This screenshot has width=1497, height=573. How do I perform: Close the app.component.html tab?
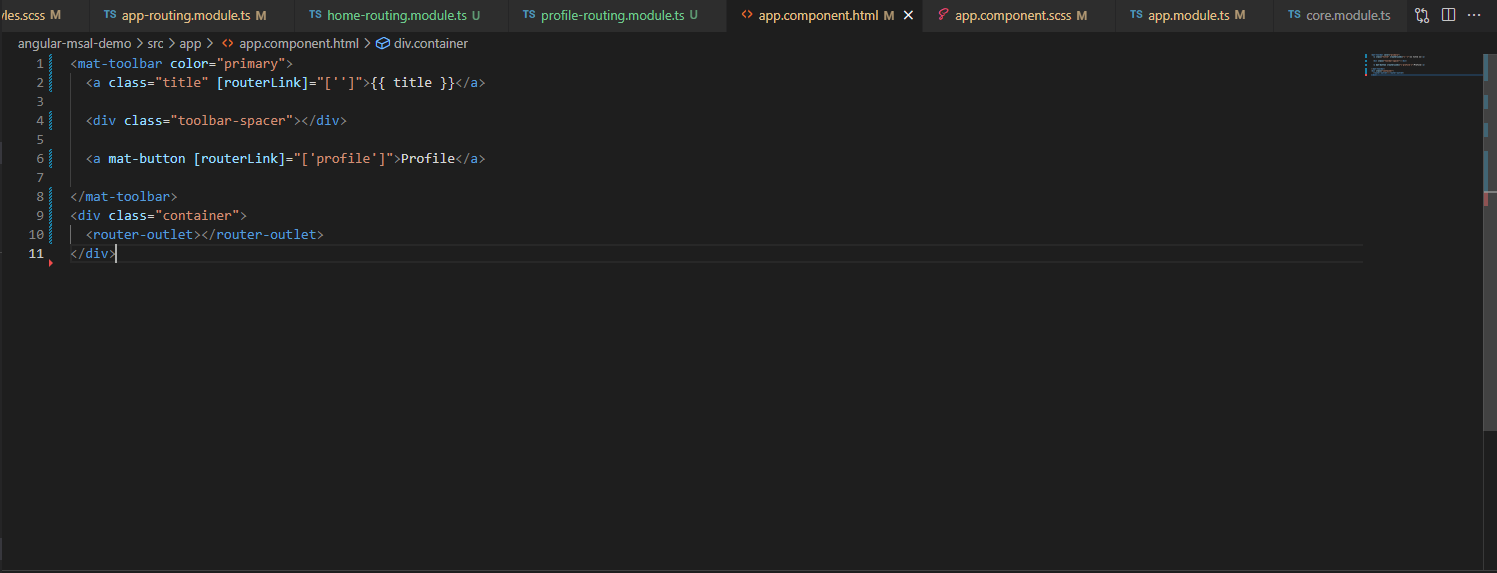[908, 16]
